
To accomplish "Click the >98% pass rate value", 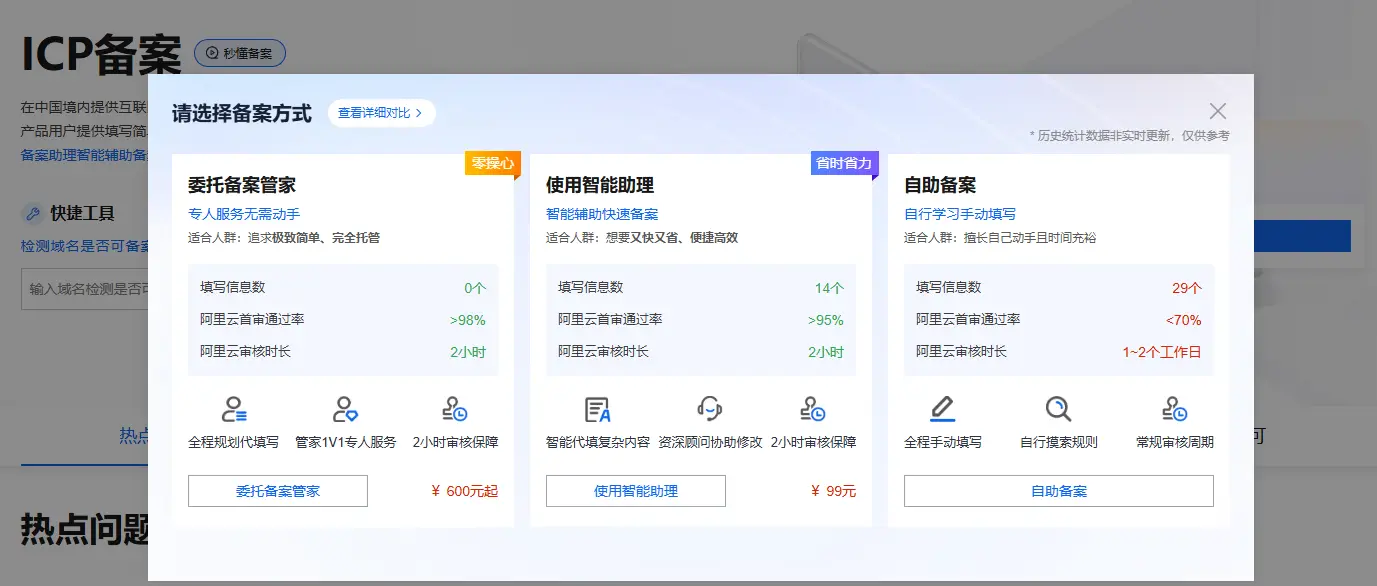I will tap(468, 320).
